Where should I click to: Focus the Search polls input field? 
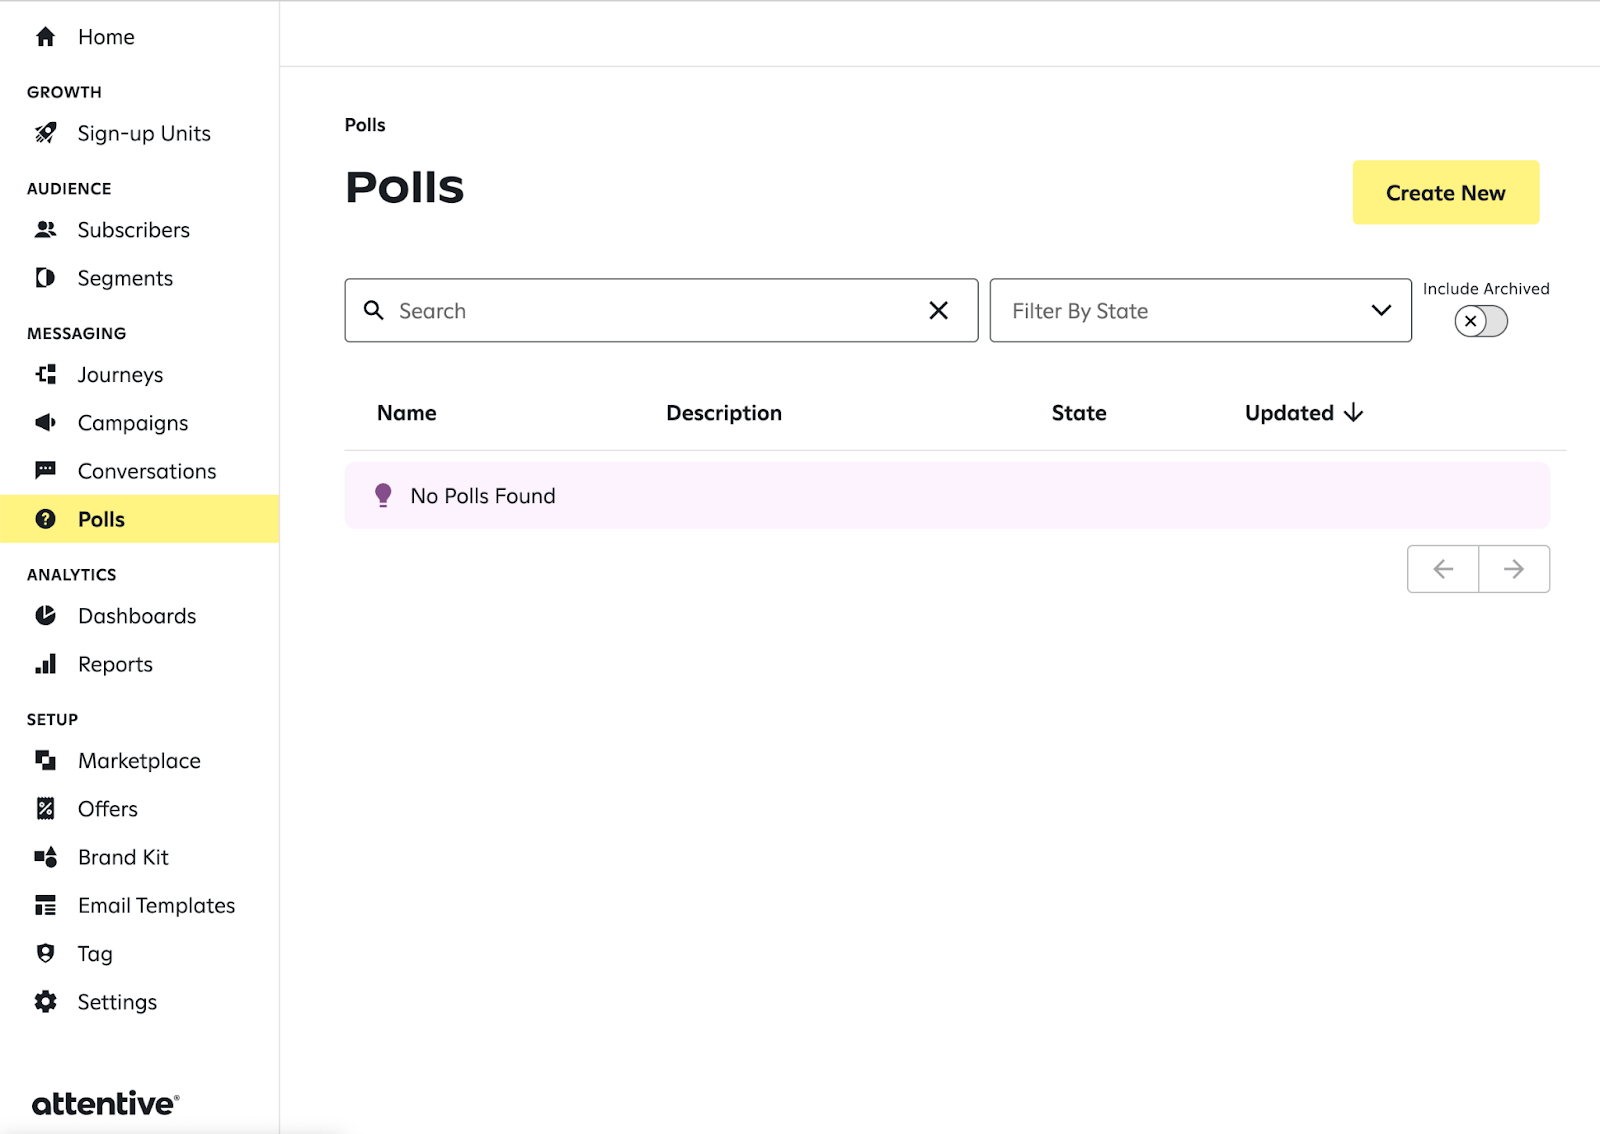click(650, 311)
